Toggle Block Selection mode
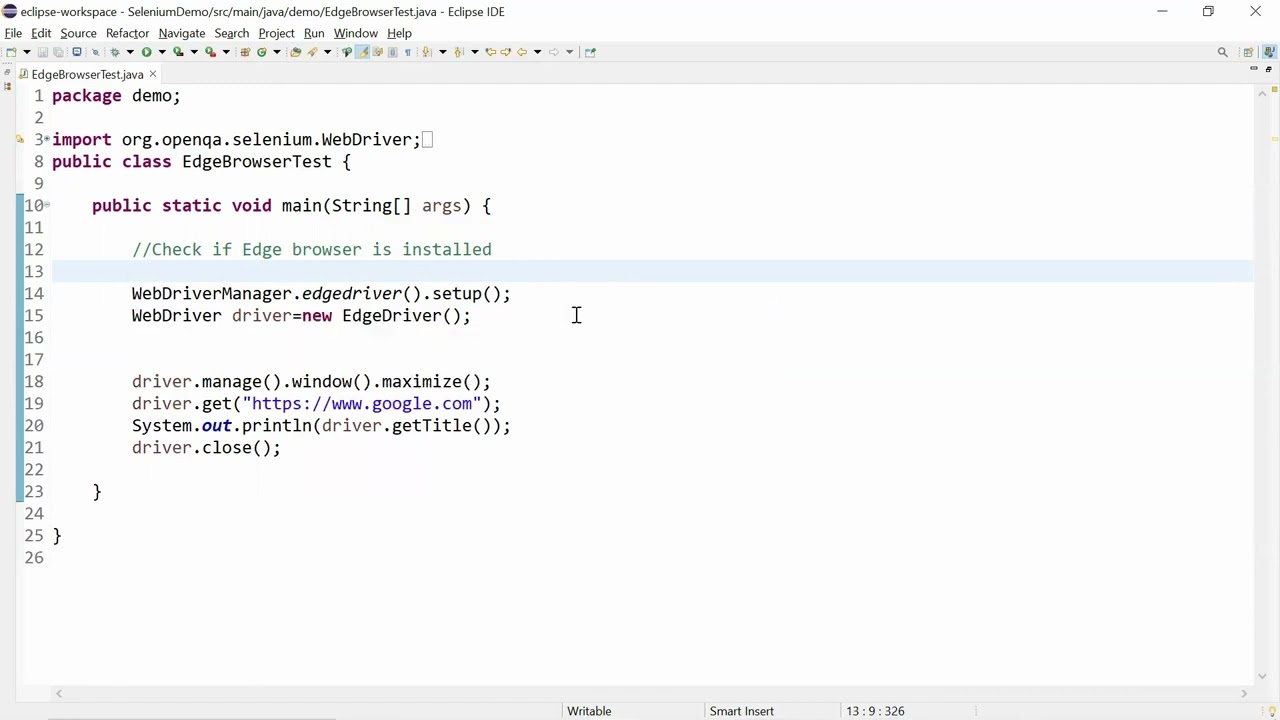Image resolution: width=1280 pixels, height=720 pixels. pyautogui.click(x=392, y=52)
